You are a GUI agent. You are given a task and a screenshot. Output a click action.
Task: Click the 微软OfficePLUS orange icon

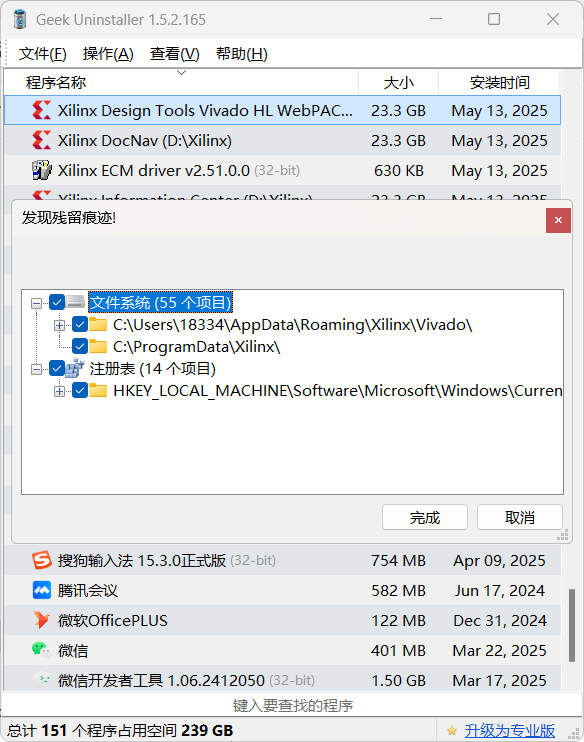(x=42, y=620)
